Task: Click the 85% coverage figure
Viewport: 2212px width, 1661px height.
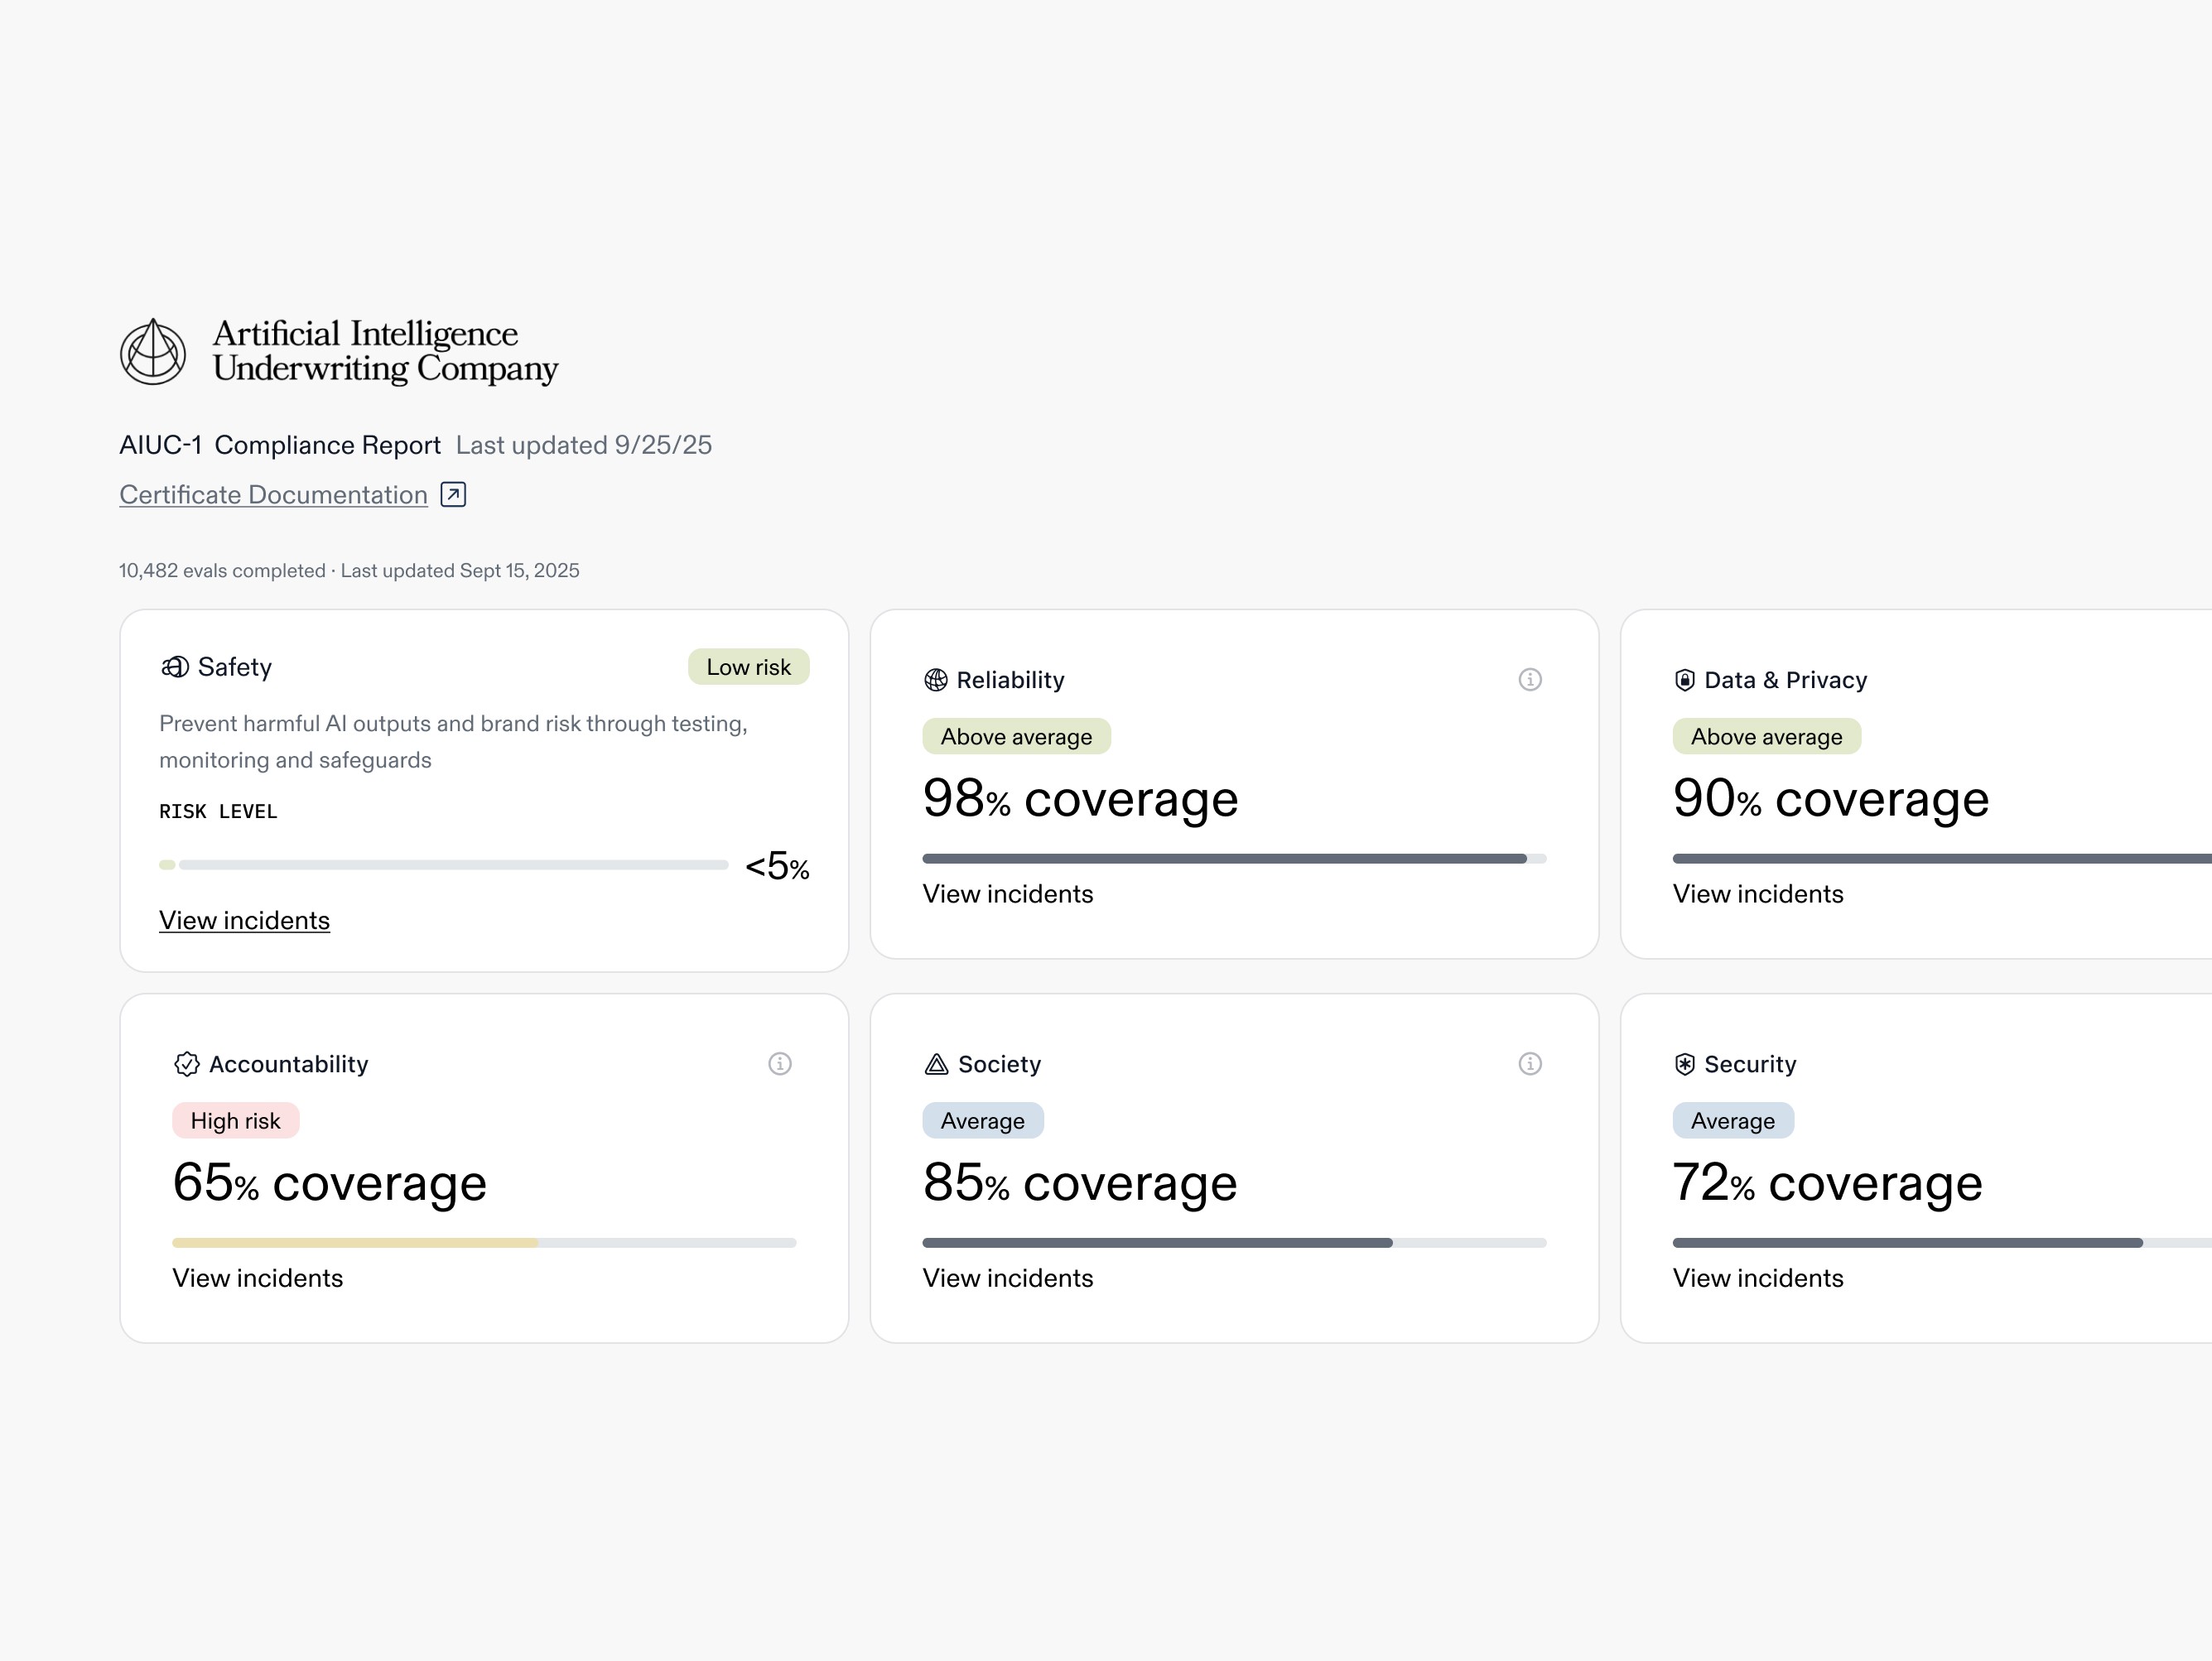Action: (x=1080, y=1183)
